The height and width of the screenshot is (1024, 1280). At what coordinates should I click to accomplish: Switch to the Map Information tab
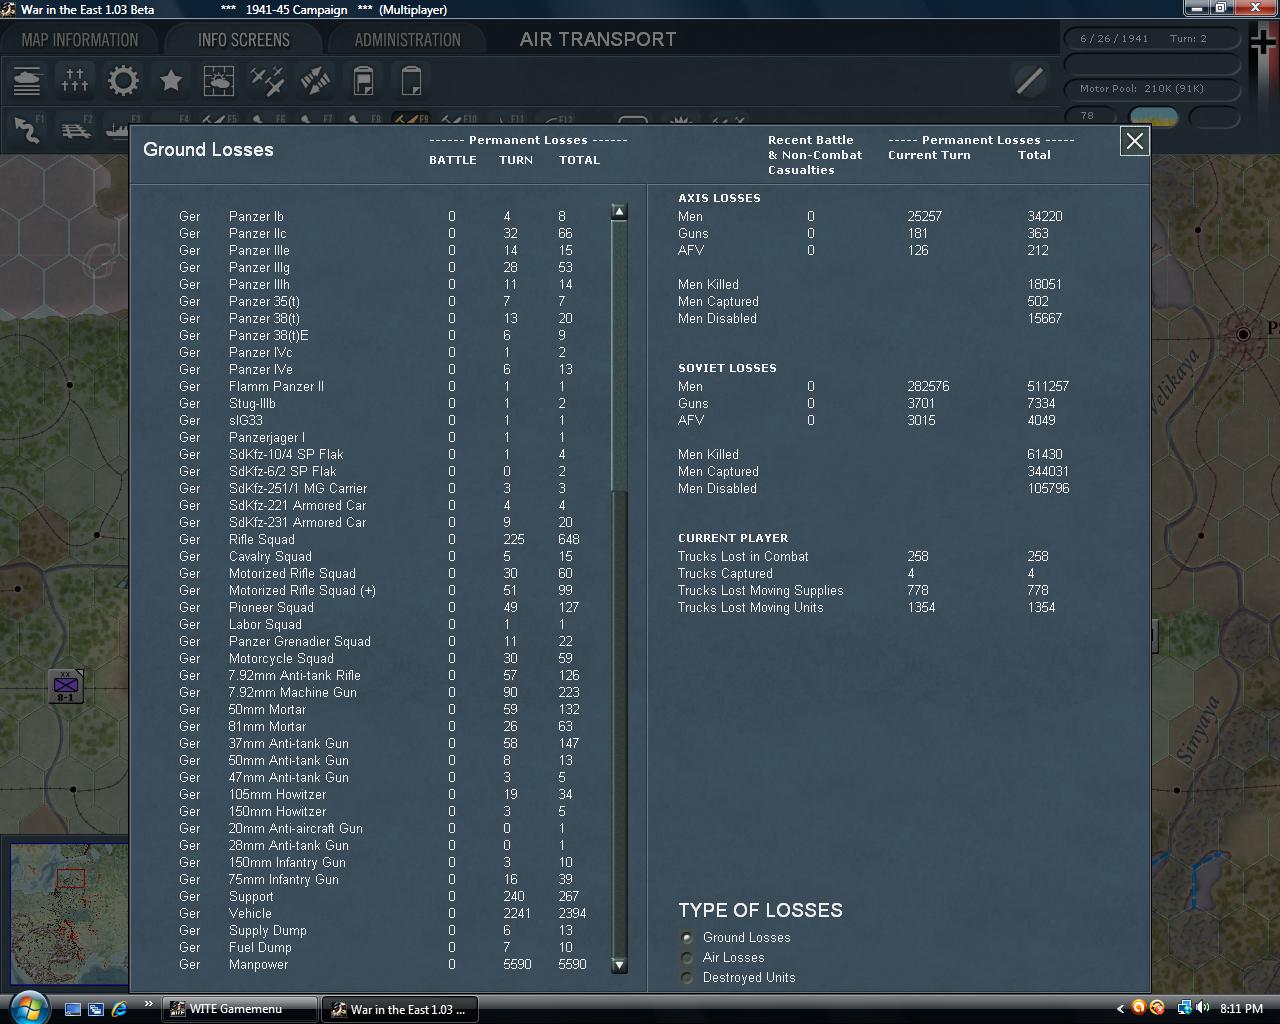[x=80, y=40]
